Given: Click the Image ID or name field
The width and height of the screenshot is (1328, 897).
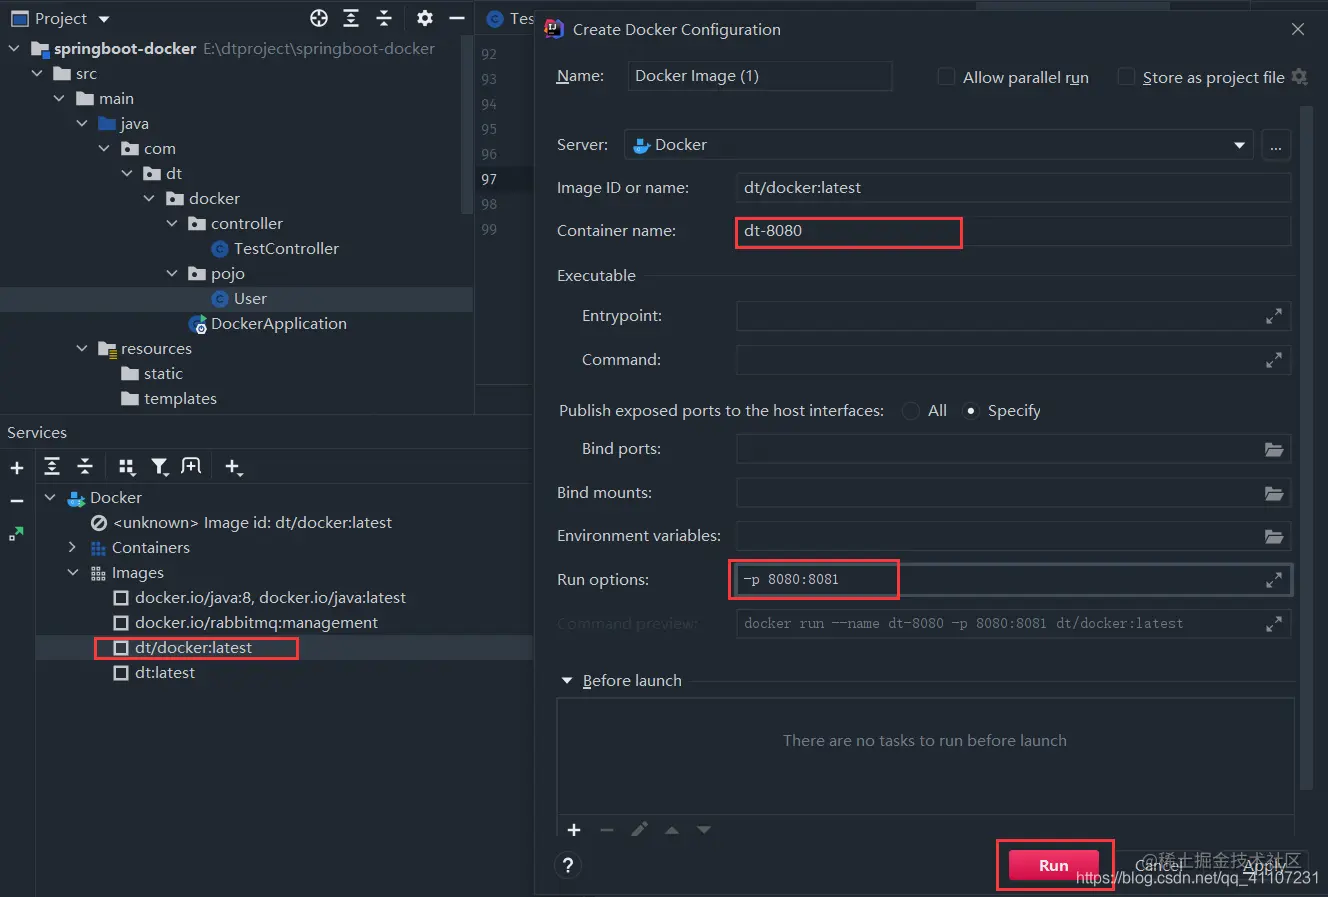Looking at the screenshot, I should click(1013, 188).
